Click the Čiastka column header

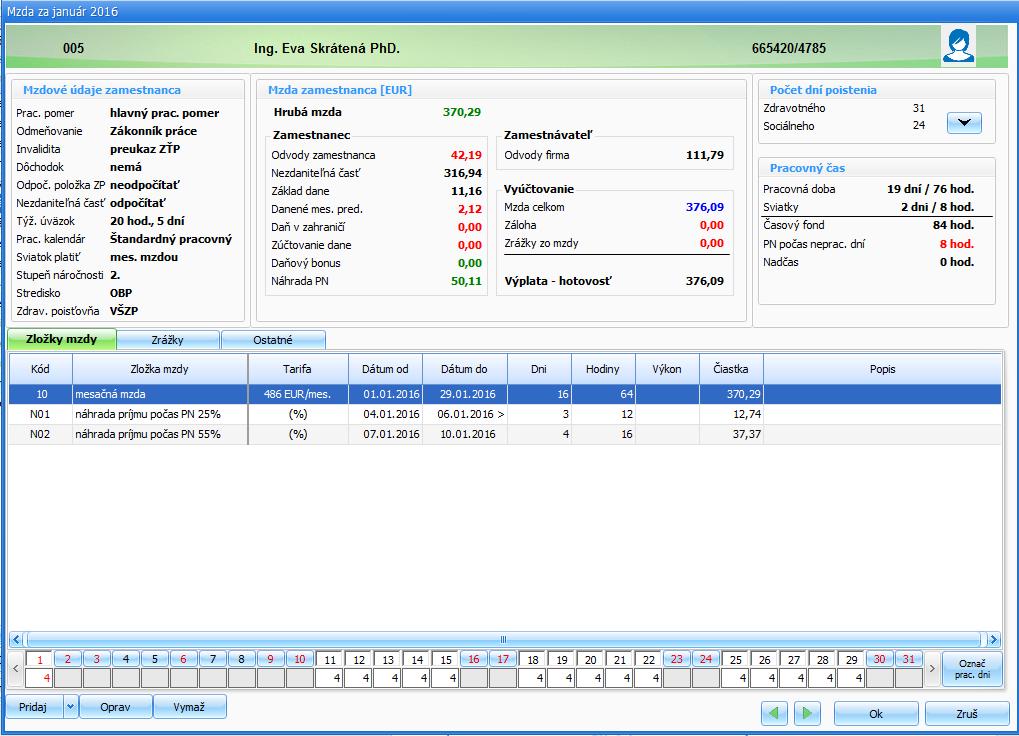(731, 369)
